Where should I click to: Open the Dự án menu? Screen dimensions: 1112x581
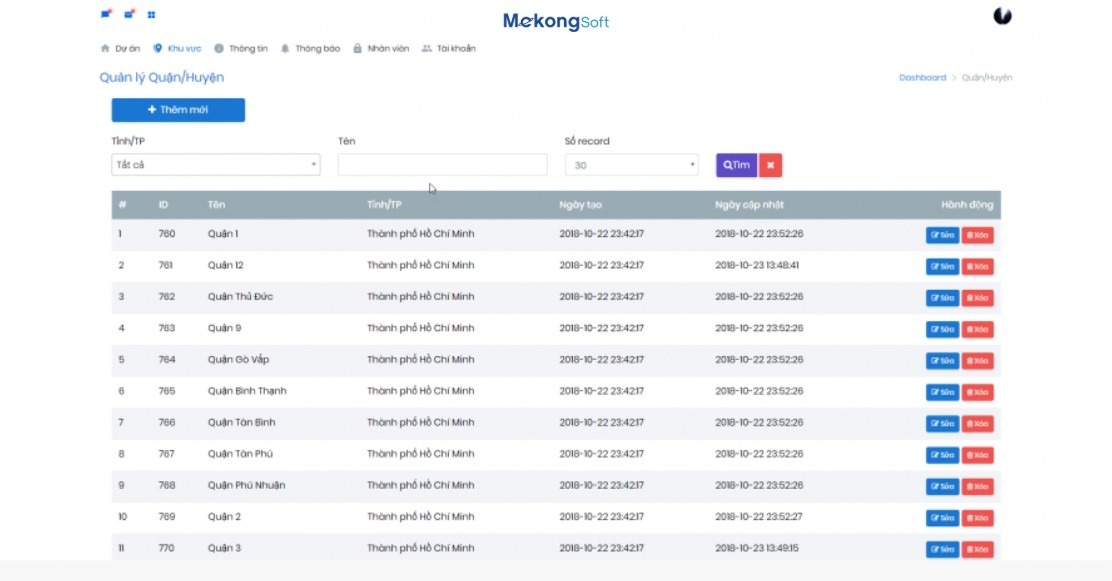tap(120, 48)
